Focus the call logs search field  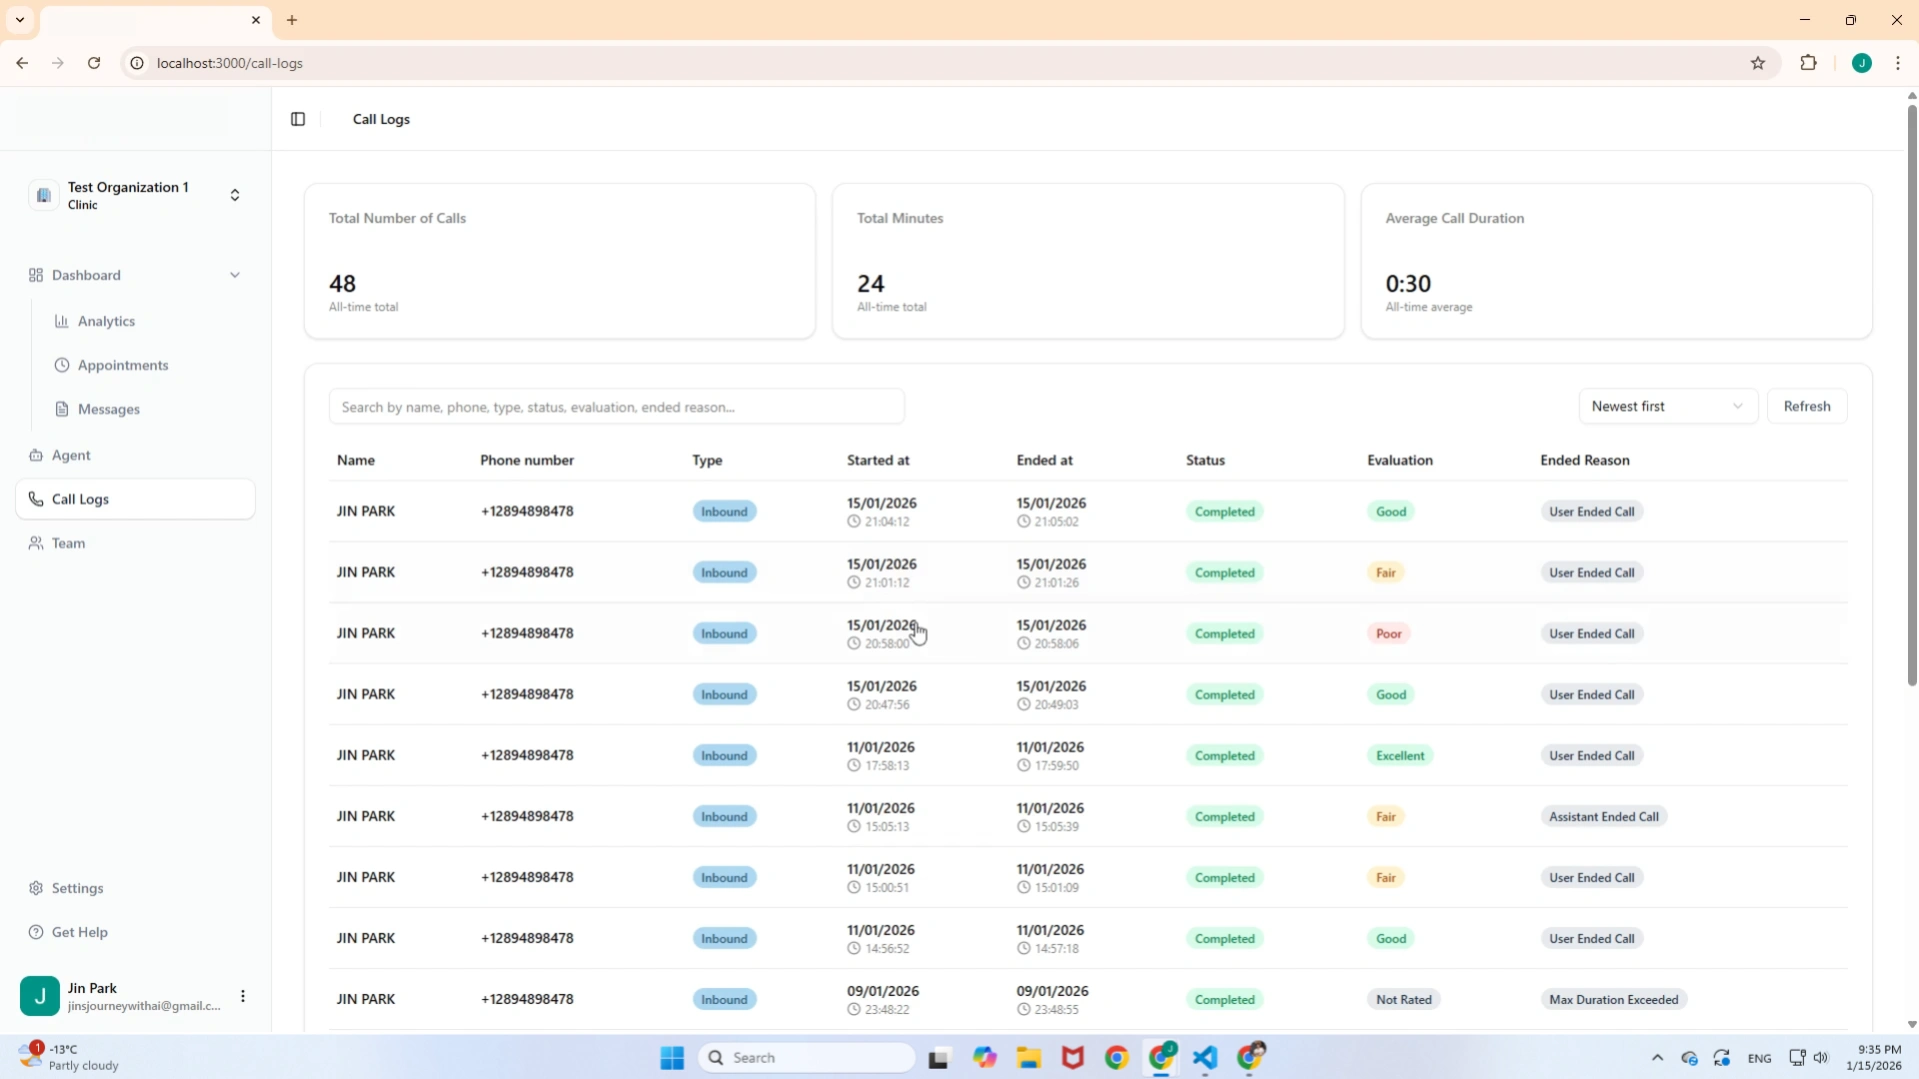pos(617,407)
